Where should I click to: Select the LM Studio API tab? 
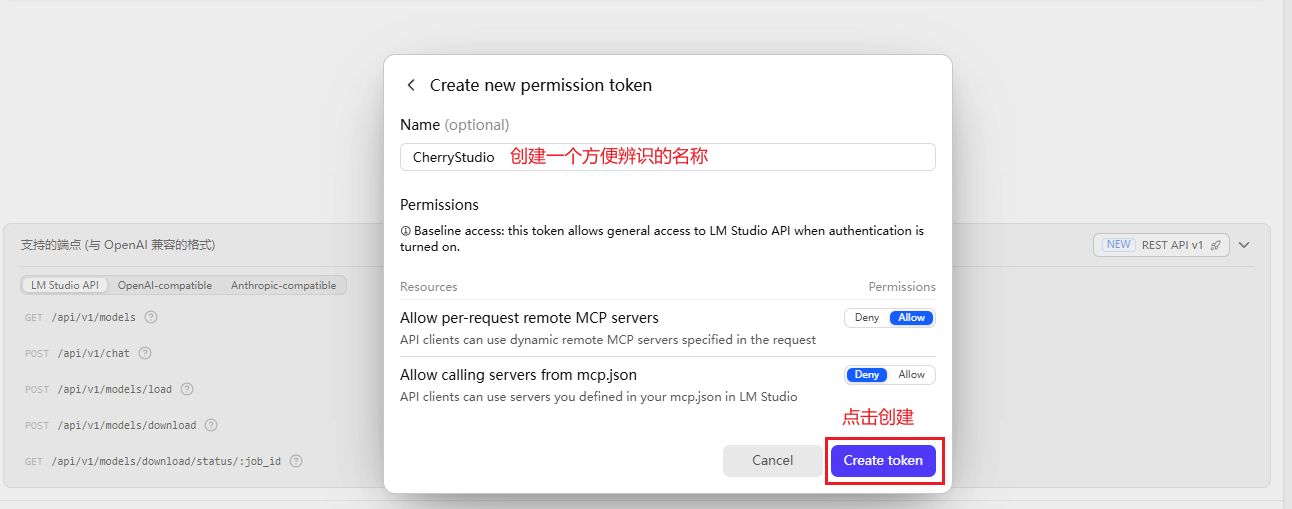coord(65,285)
